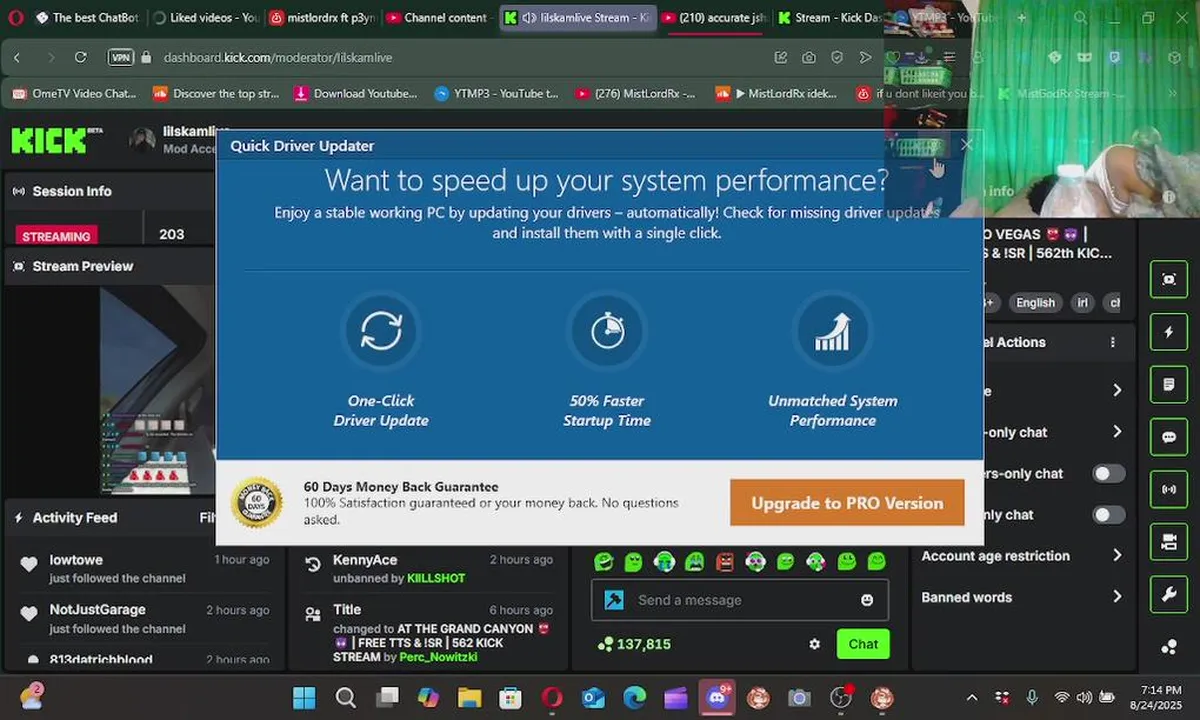Click the red STREAMING status badge
Screen dimensions: 1200x720
[56, 236]
